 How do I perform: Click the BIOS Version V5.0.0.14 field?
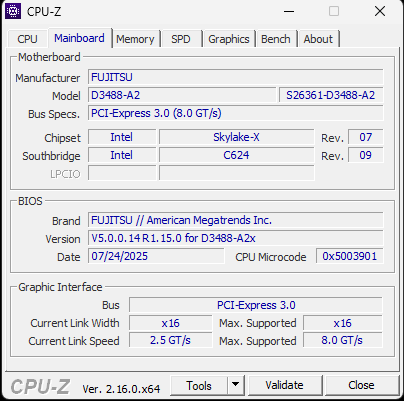[x=236, y=238]
